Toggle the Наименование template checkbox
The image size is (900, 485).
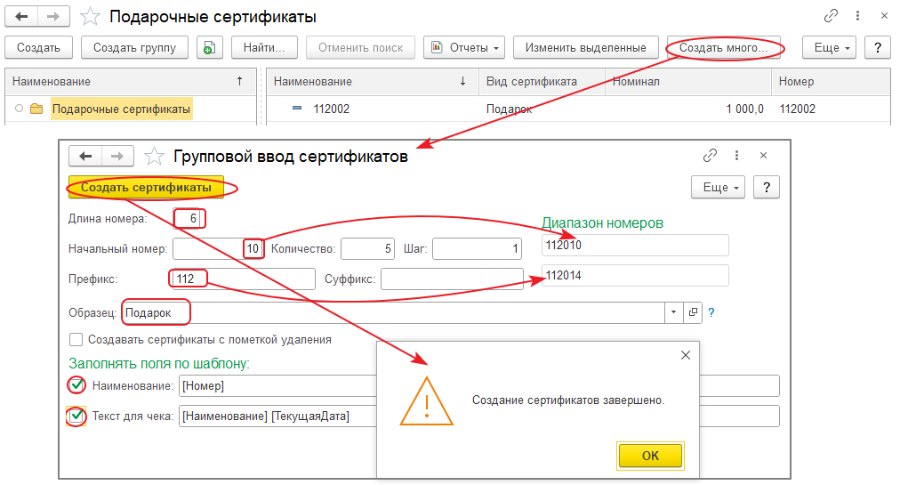(76, 385)
